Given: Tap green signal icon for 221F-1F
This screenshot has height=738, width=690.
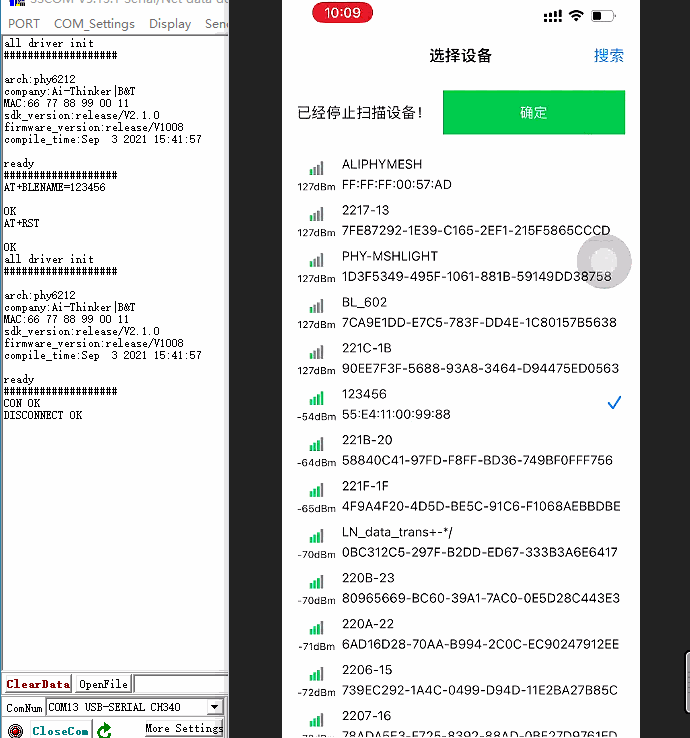Looking at the screenshot, I should point(317,490).
